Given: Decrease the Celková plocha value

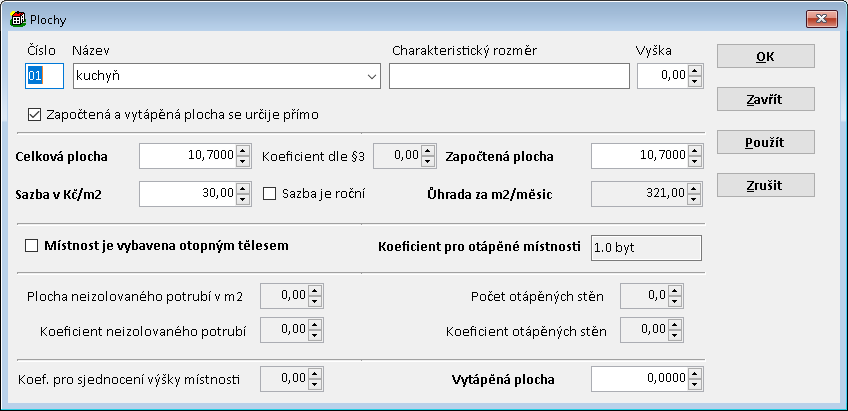Looking at the screenshot, I should coord(243,161).
